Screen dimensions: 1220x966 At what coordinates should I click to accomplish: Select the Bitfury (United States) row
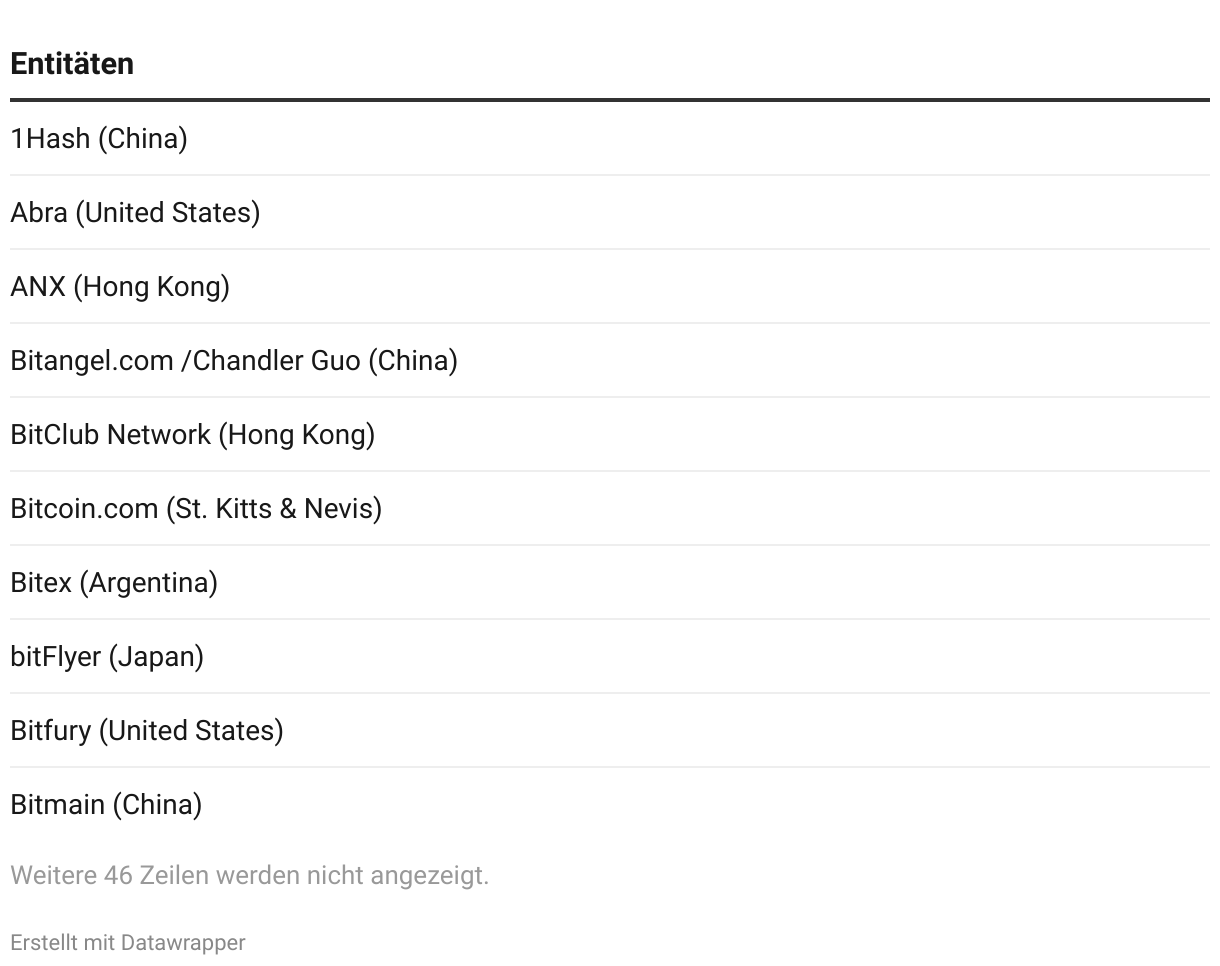pyautogui.click(x=610, y=730)
